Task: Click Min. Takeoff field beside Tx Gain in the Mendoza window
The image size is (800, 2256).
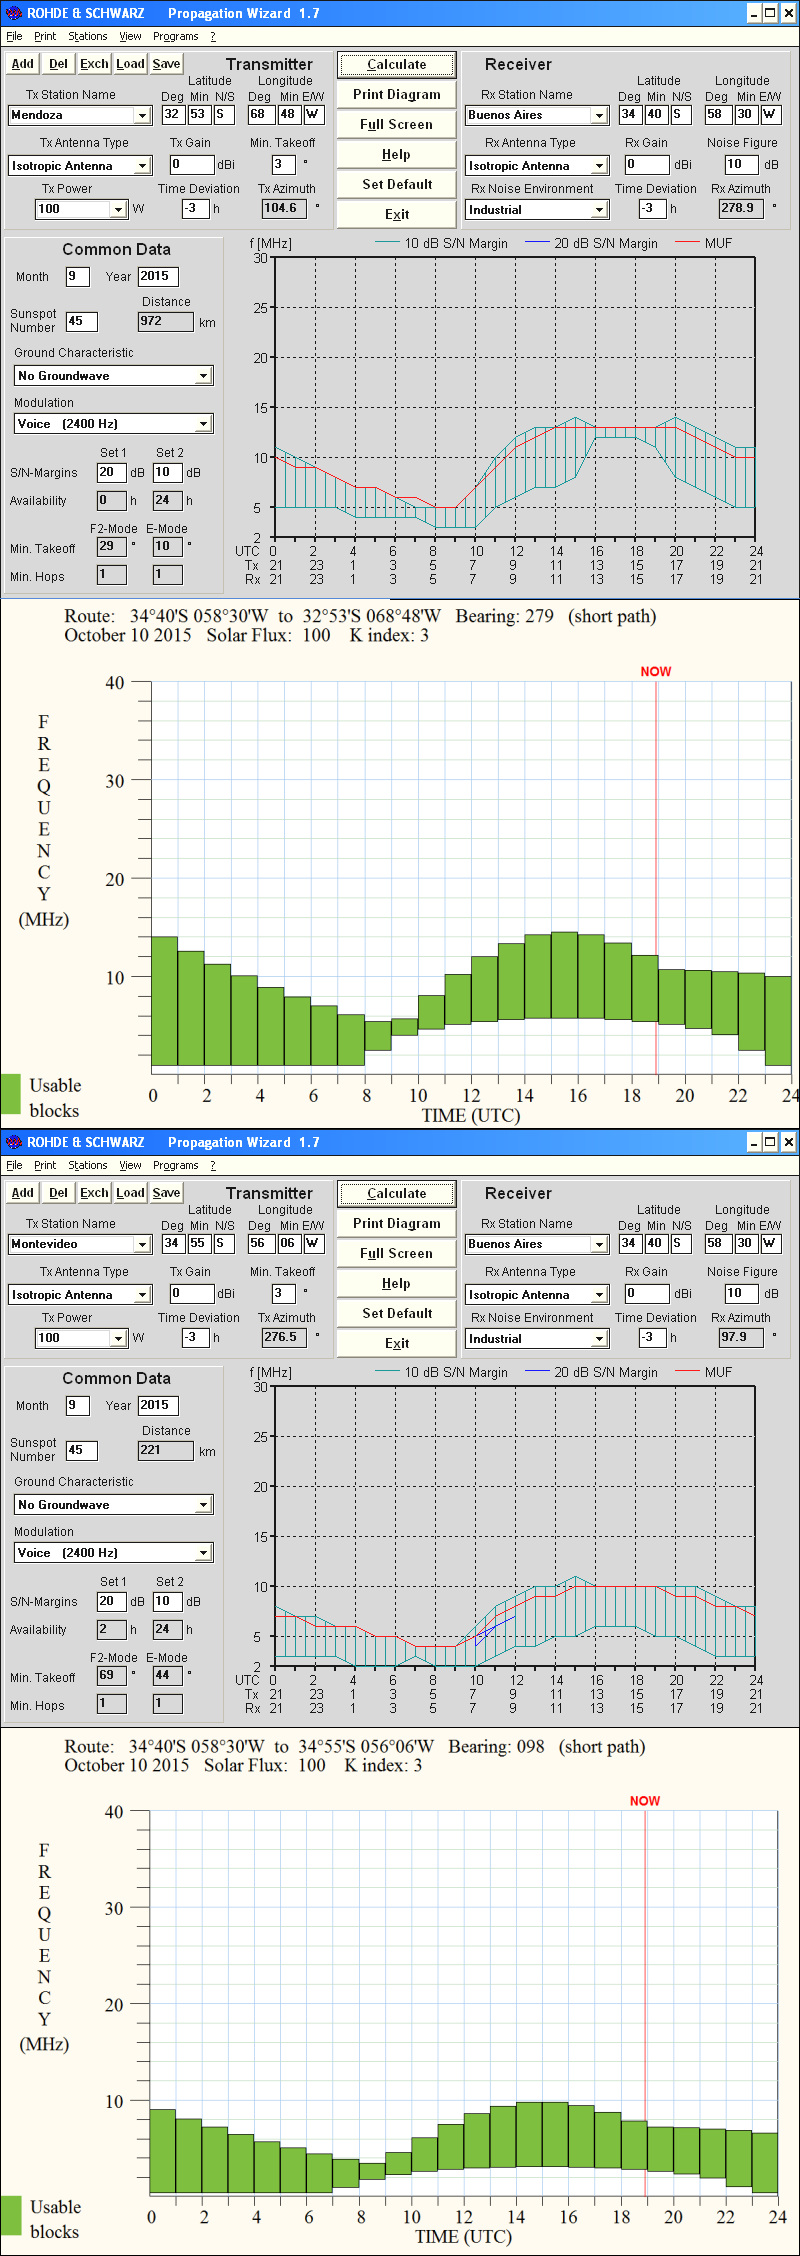Action: point(284,164)
